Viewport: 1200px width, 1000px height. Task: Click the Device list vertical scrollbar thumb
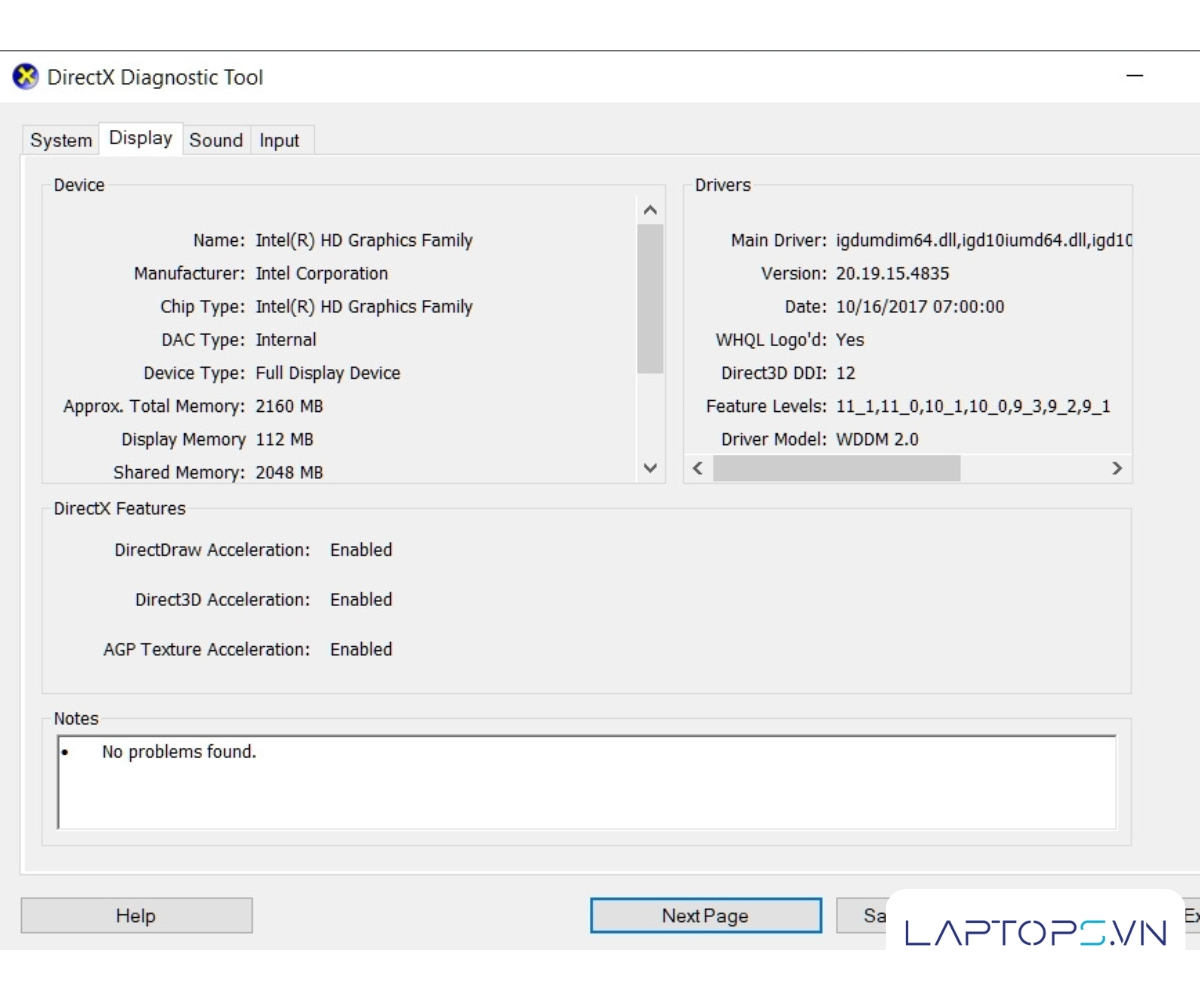650,299
